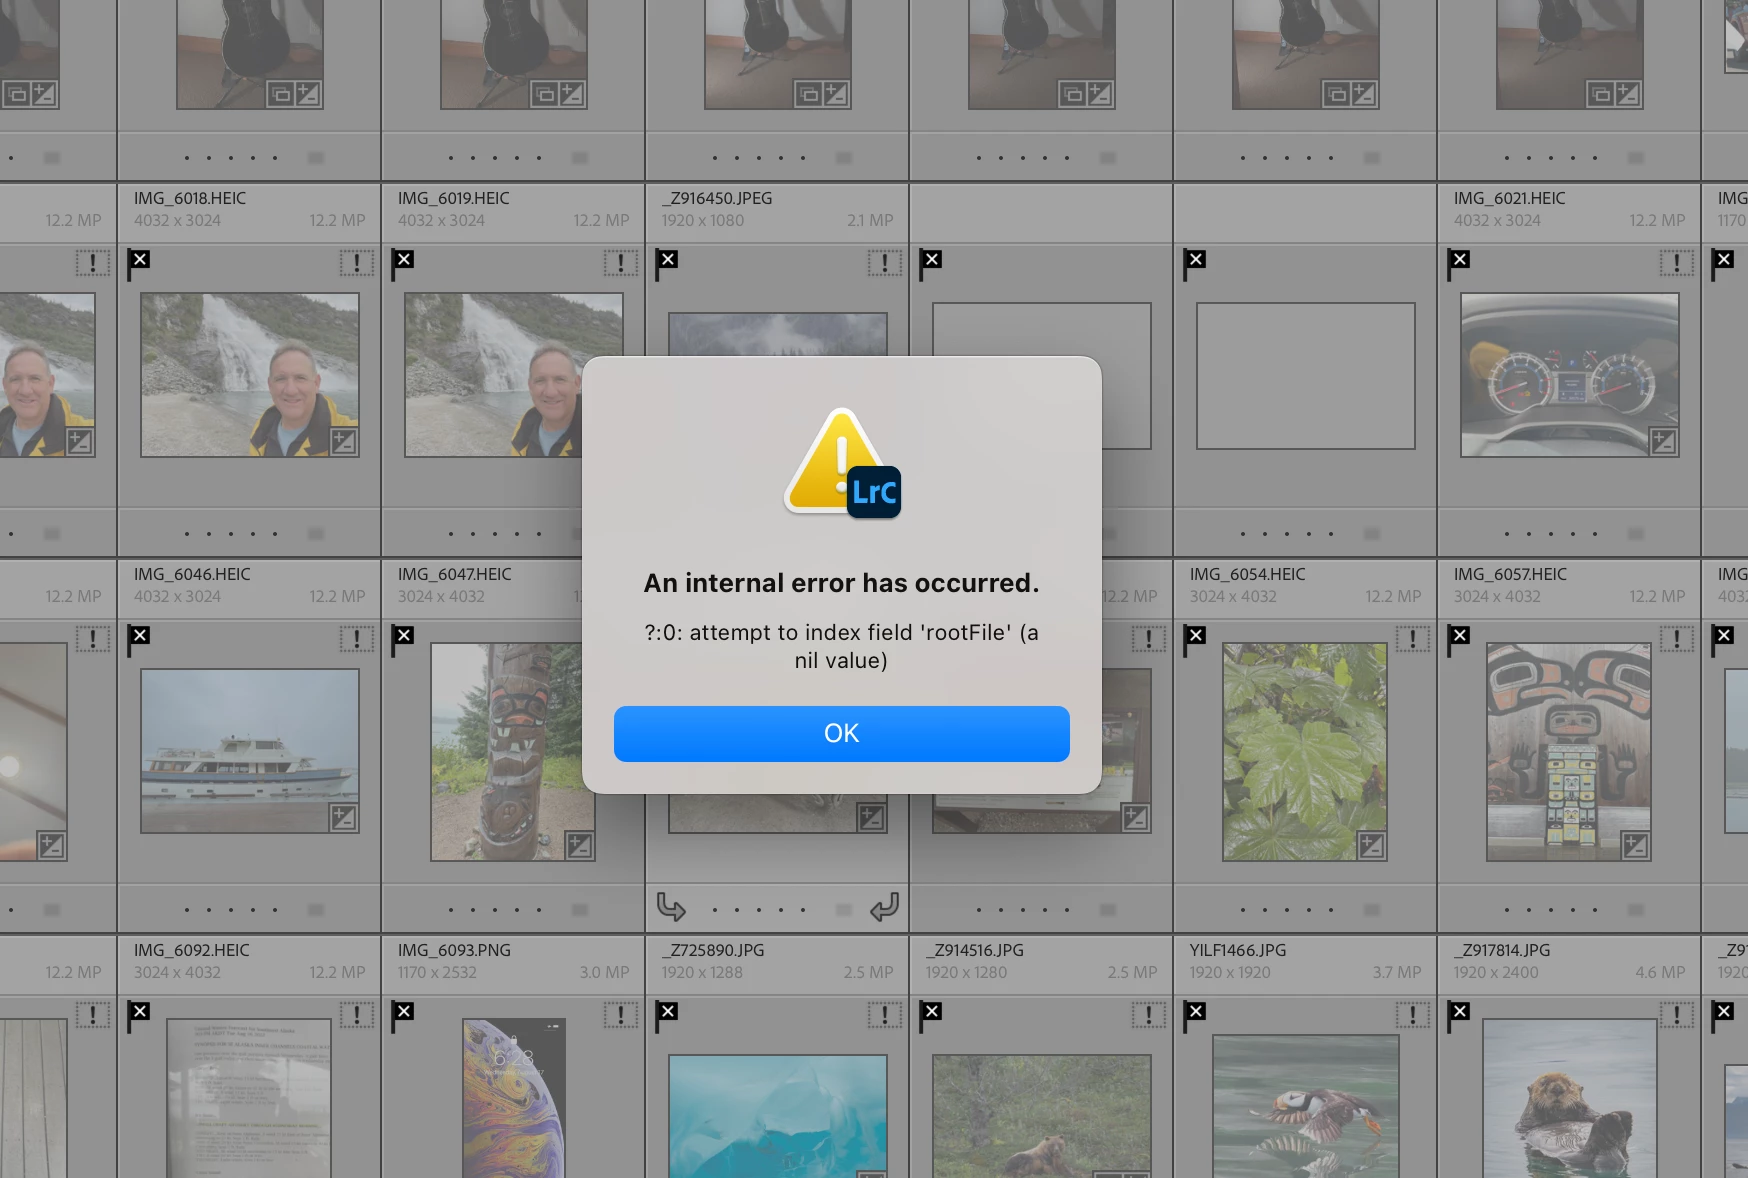Image resolution: width=1748 pixels, height=1178 pixels.
Task: Click the metadata warning badge on IMG_6021.HEIC
Action: (x=1676, y=263)
